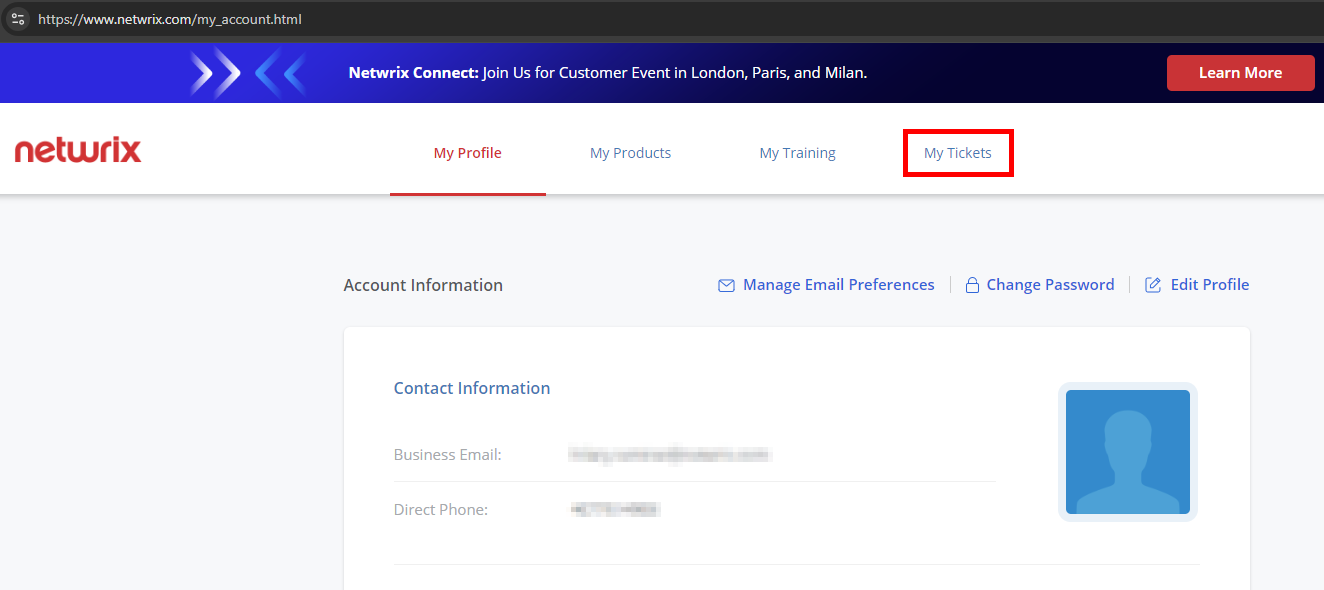Go to the My Training tab
This screenshot has width=1324, height=590.
(797, 153)
